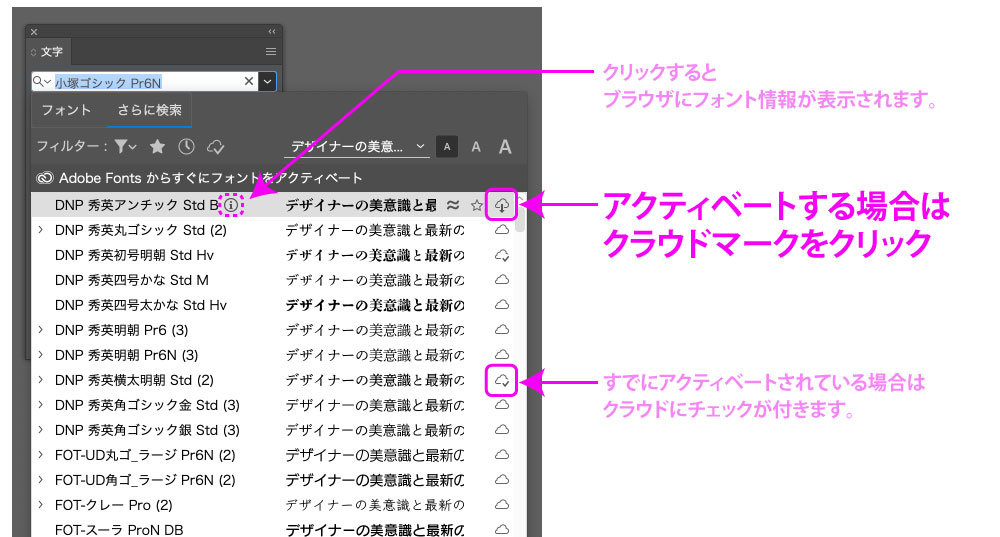Click the フィルター: label
The height and width of the screenshot is (537, 1000).
72,147
